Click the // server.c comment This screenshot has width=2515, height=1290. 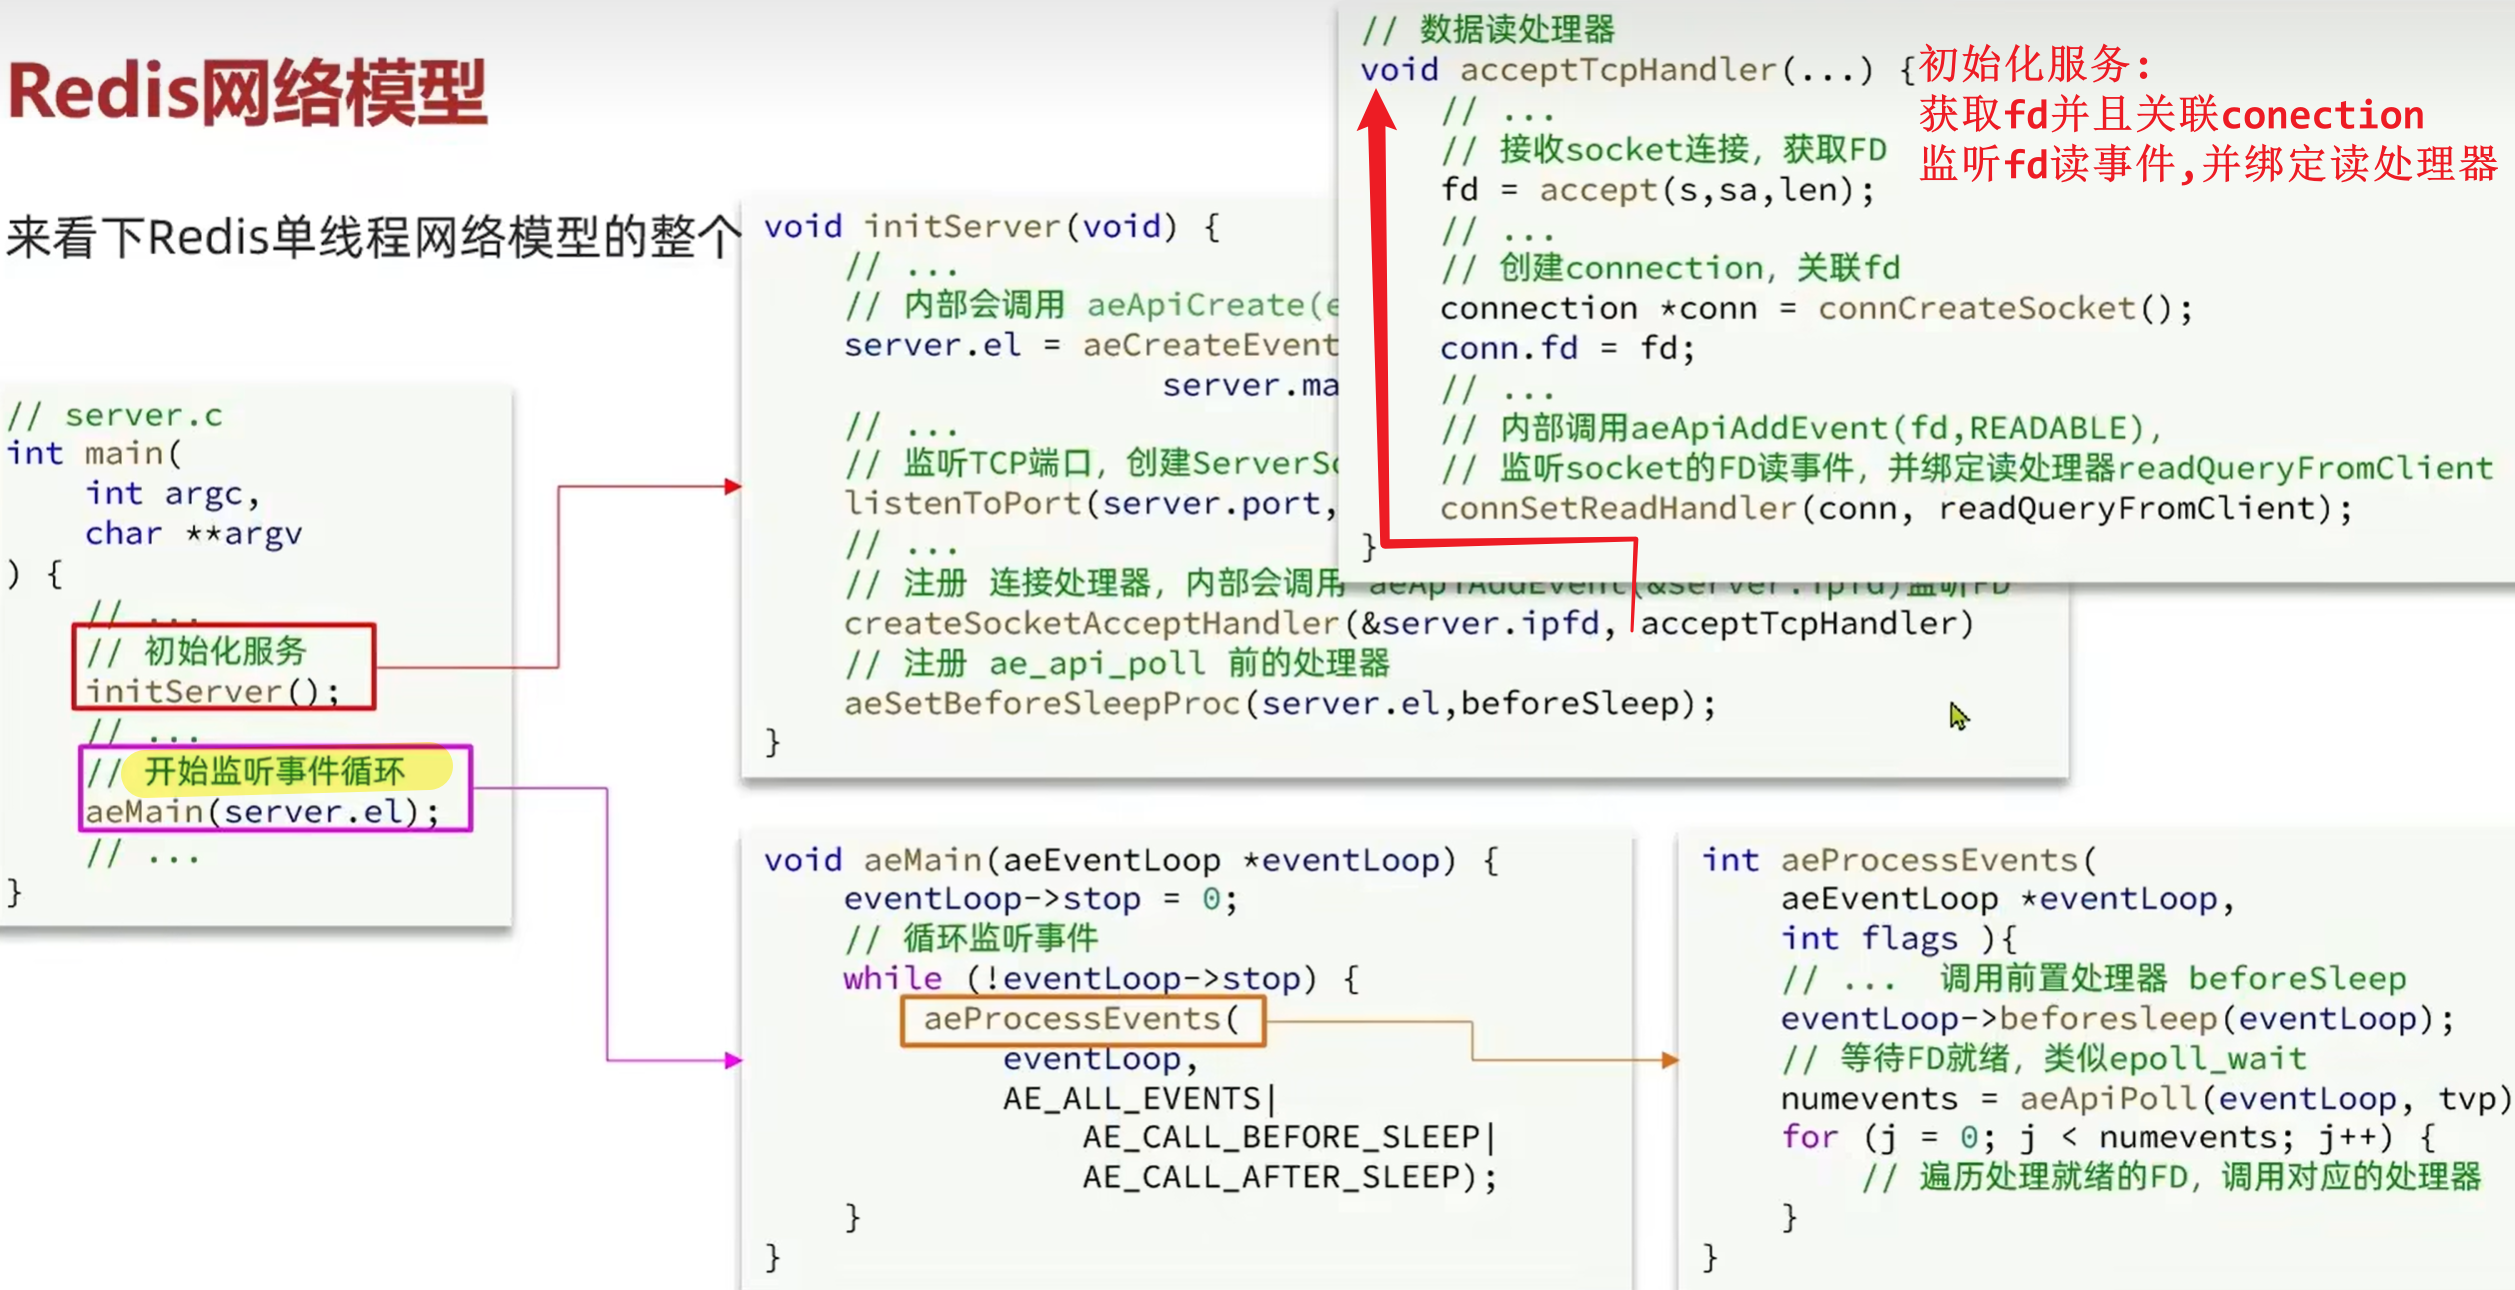(x=114, y=415)
